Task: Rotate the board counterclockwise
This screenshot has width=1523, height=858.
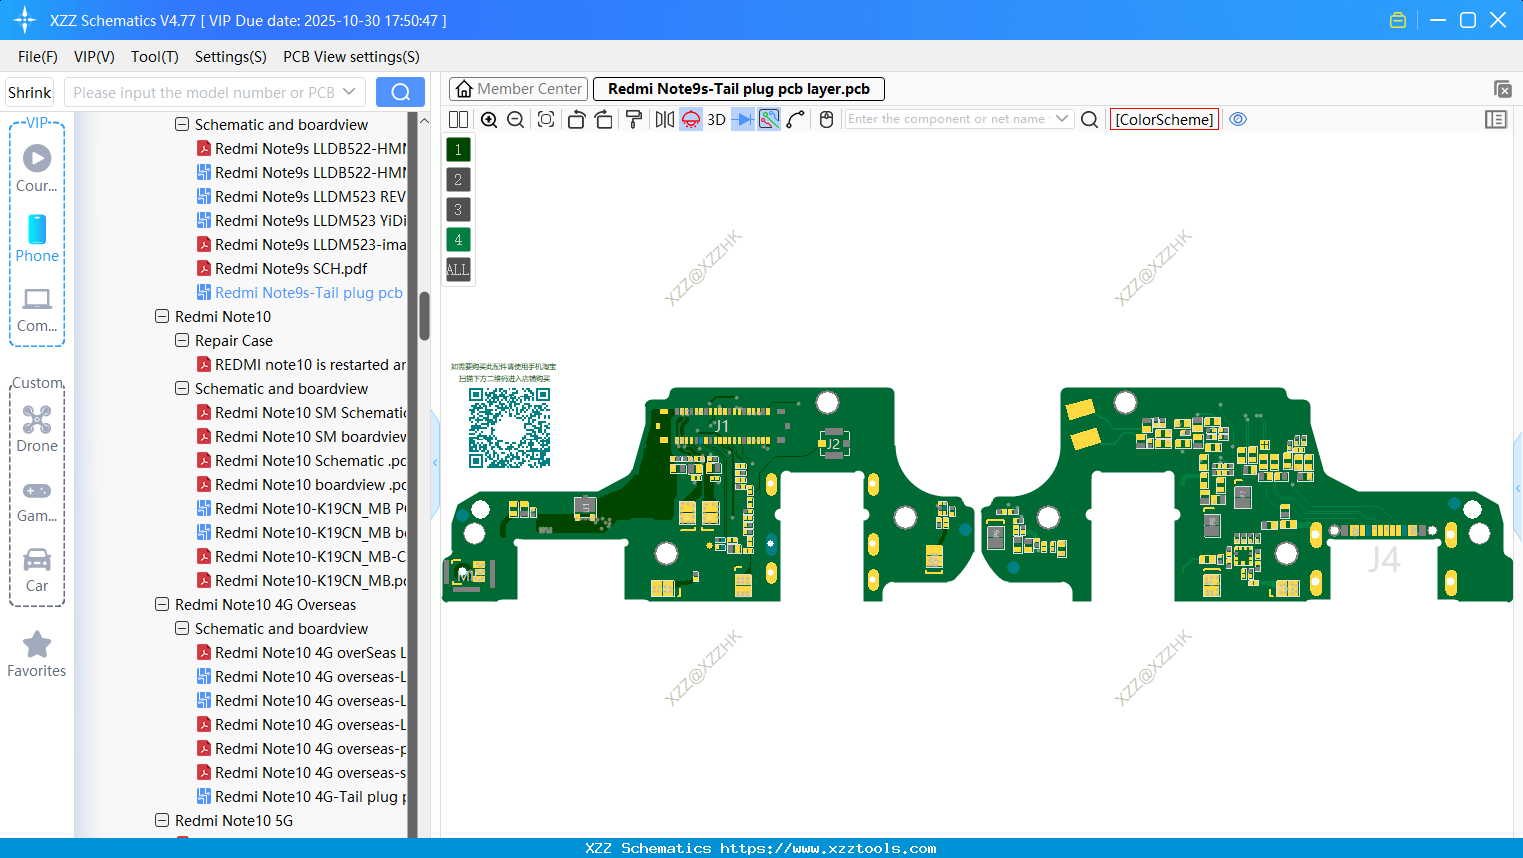Action: click(576, 120)
